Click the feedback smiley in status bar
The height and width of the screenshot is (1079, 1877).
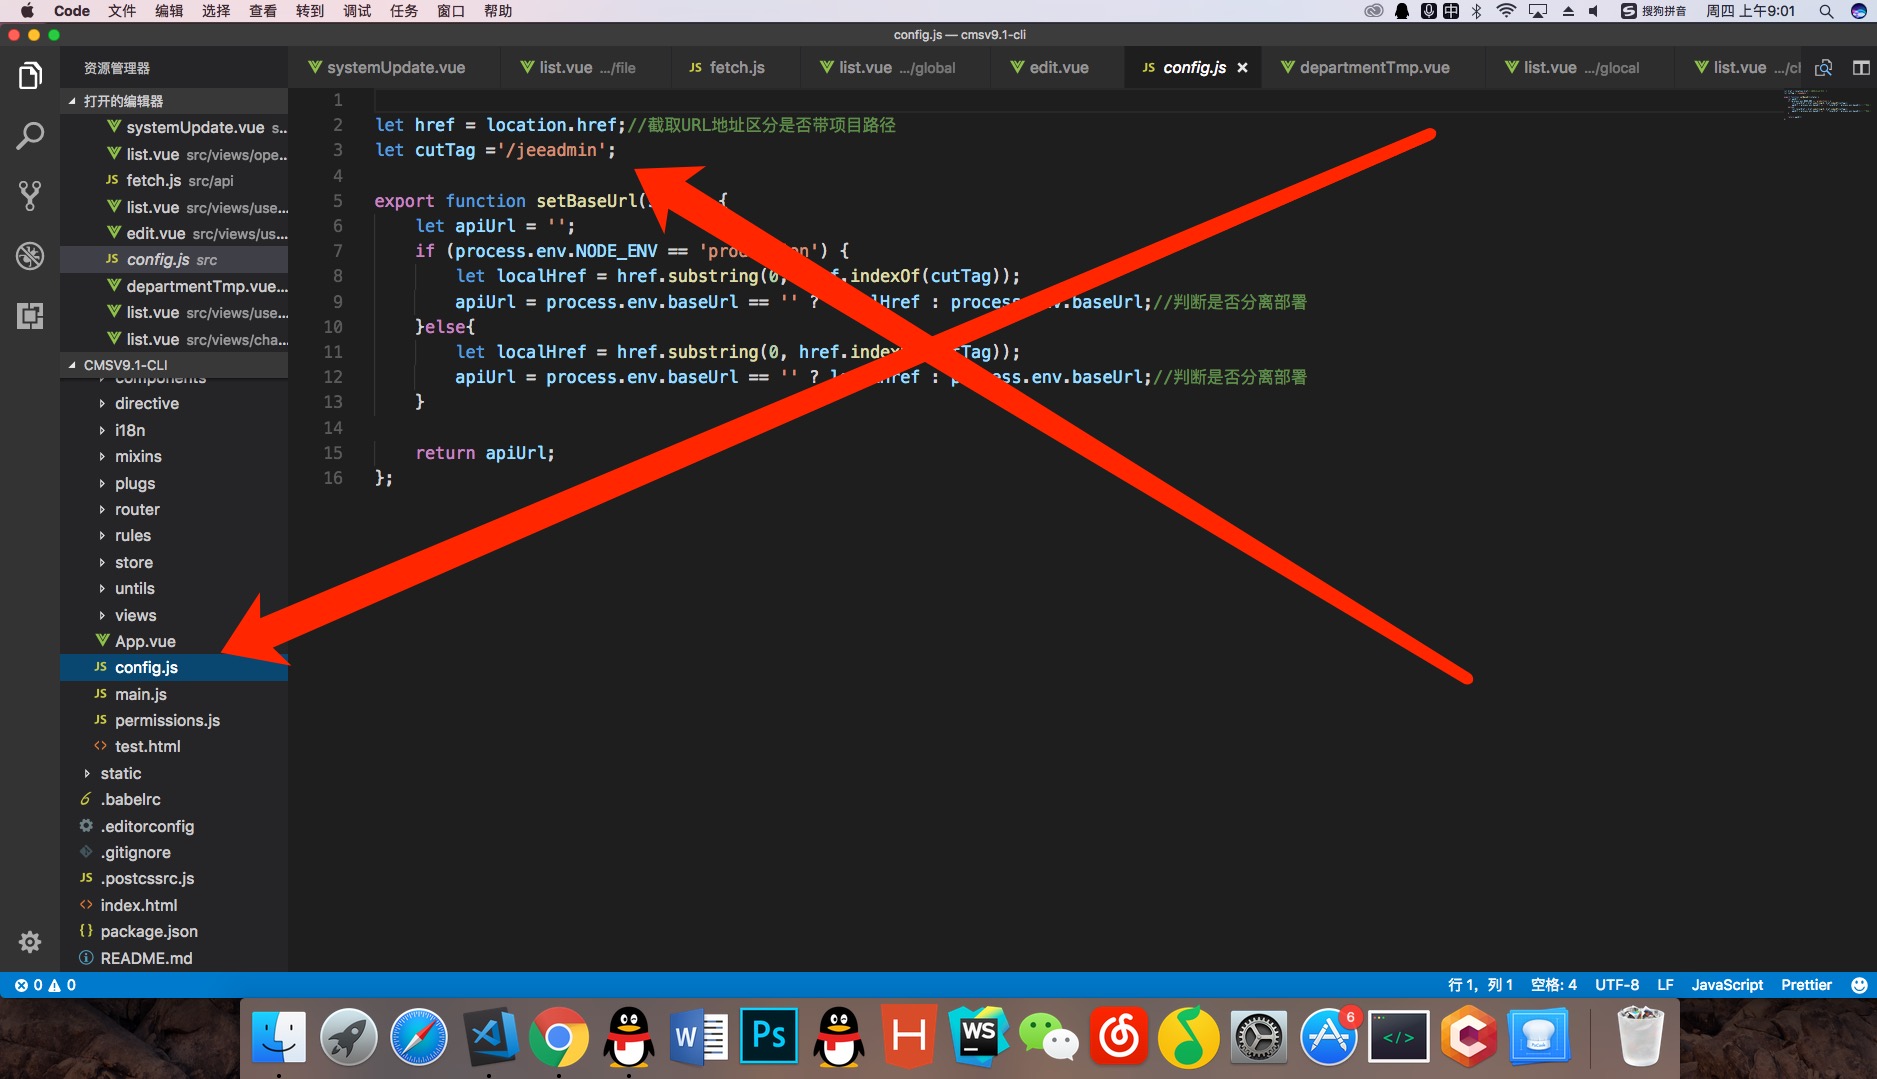[x=1859, y=985]
